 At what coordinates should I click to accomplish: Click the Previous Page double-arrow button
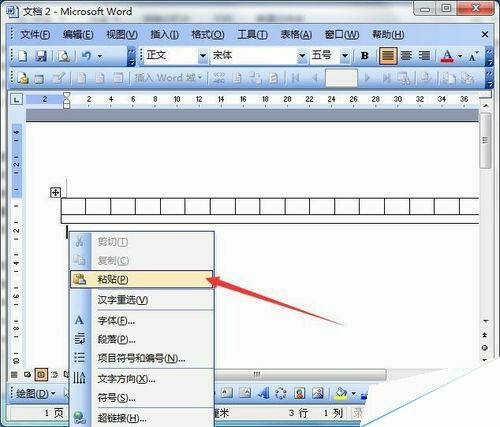485,334
